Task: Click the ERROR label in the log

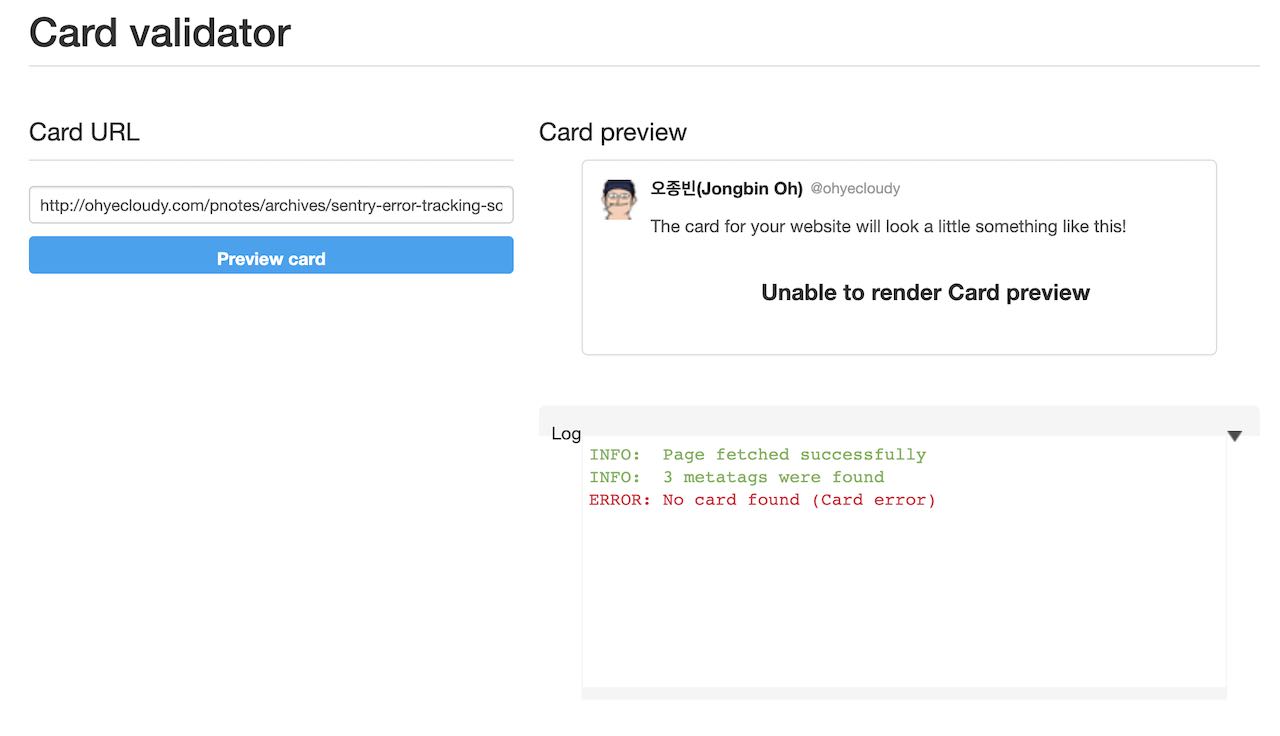Action: click(619, 500)
